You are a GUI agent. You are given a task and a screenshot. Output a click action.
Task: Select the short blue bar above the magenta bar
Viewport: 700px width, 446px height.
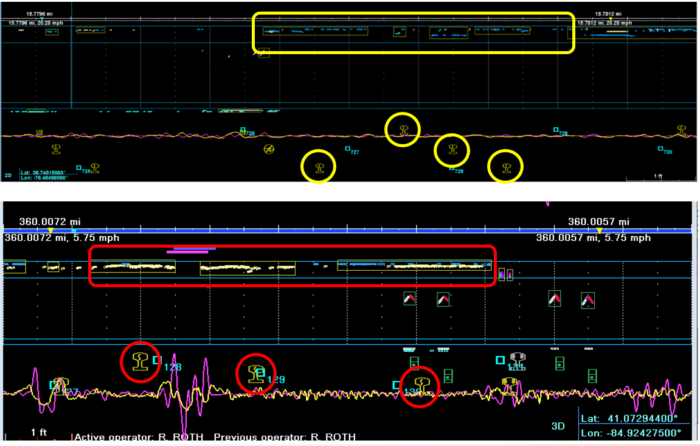point(195,248)
